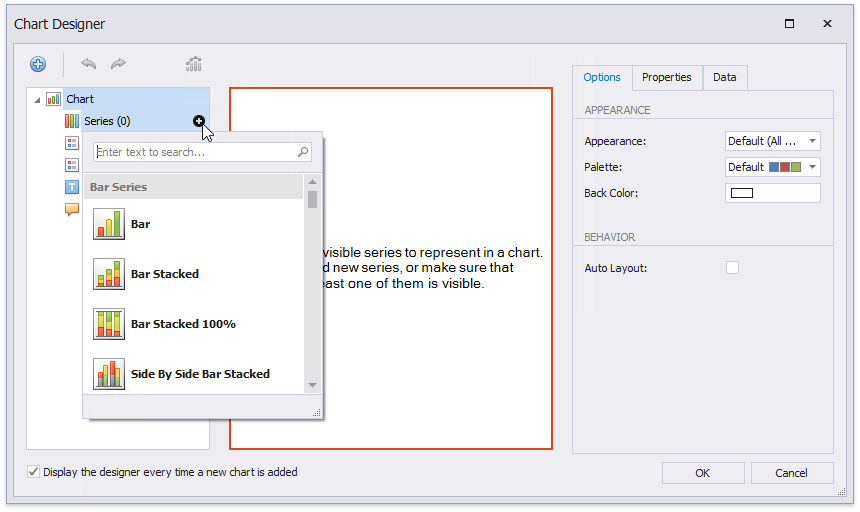Click the series search text field
The height and width of the screenshot is (512, 860).
tap(195, 152)
